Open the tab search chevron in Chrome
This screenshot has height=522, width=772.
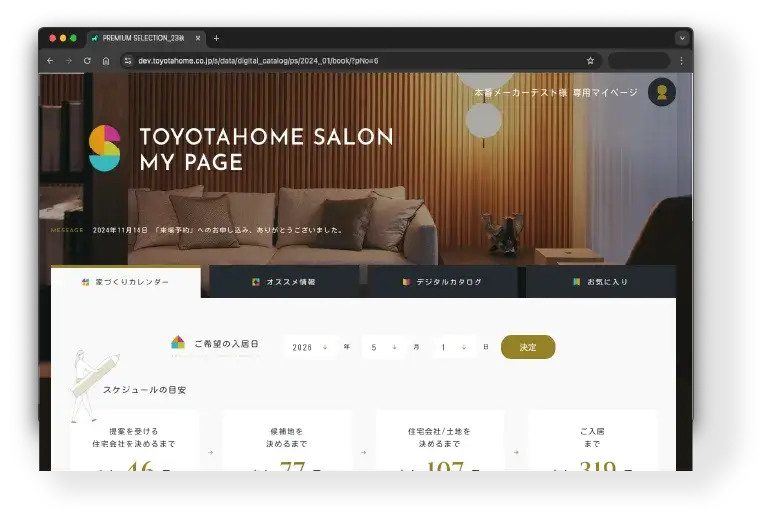(682, 38)
